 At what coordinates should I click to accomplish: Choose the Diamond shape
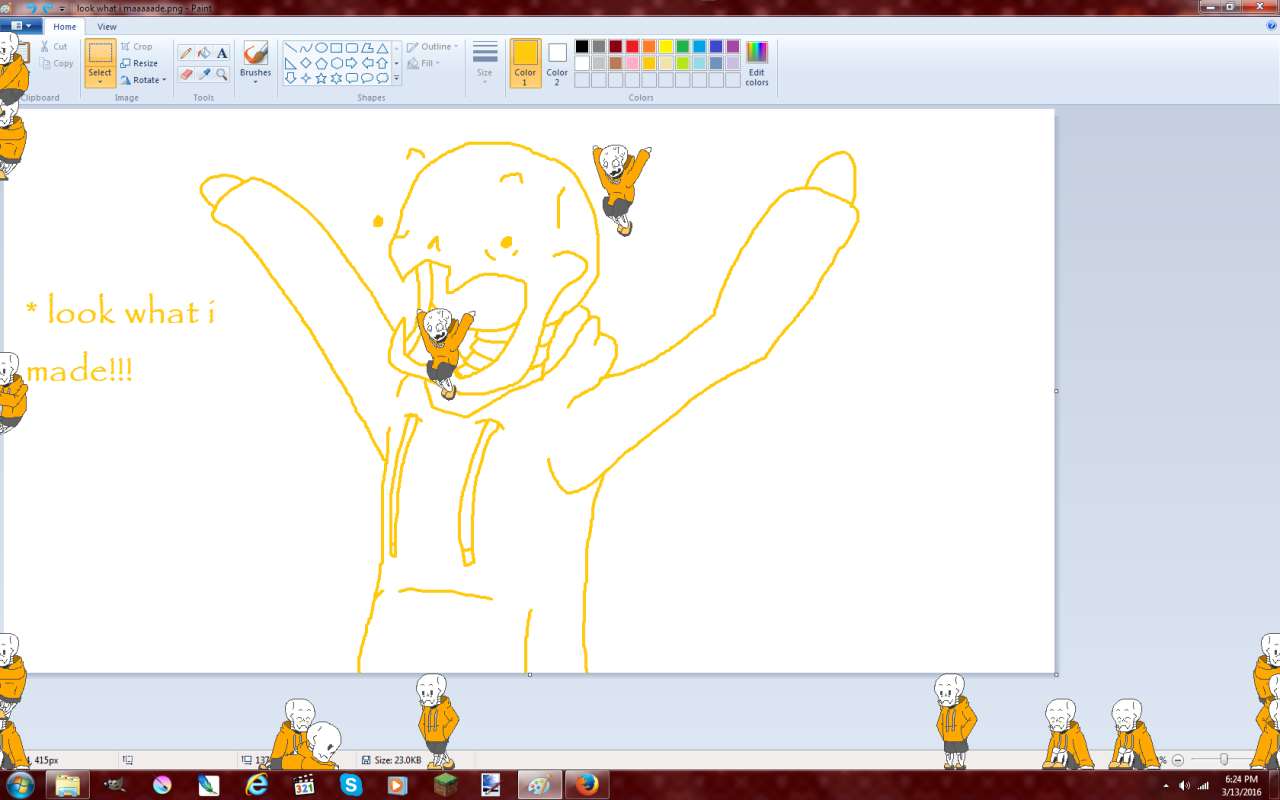[x=306, y=63]
